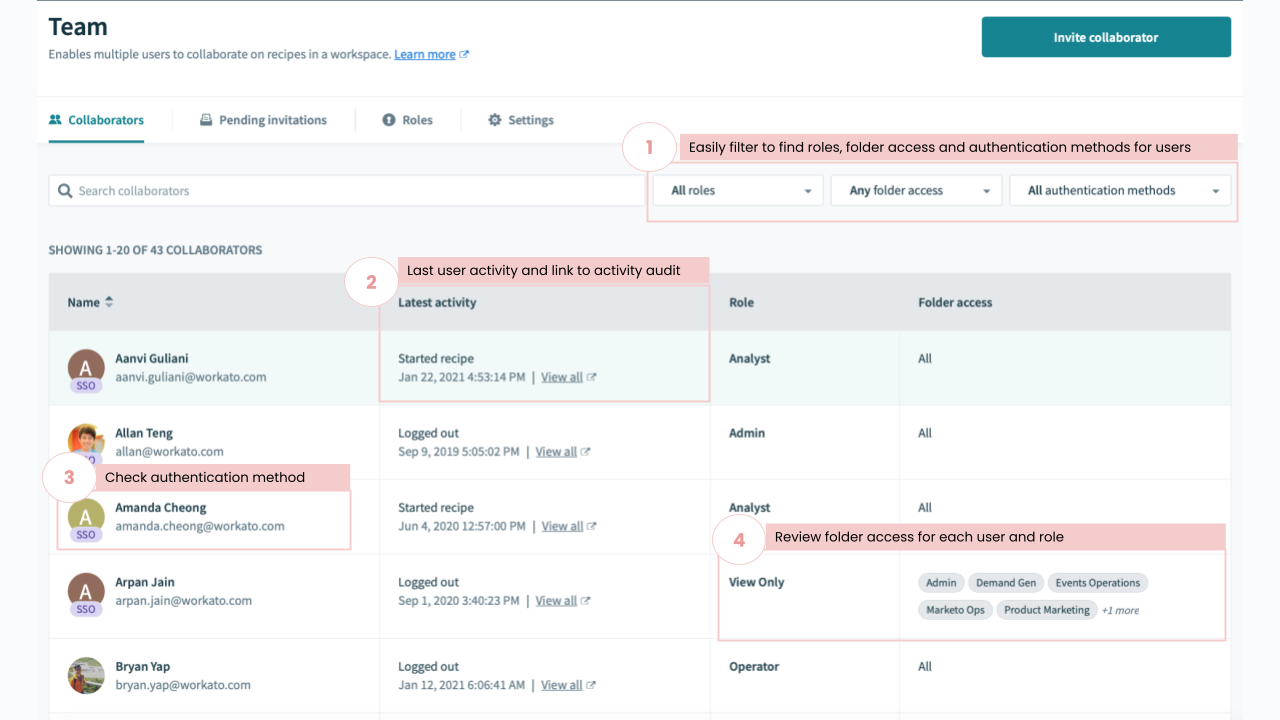This screenshot has height=720, width=1280.
Task: Select the email allan@workato.com
Action: click(x=169, y=452)
